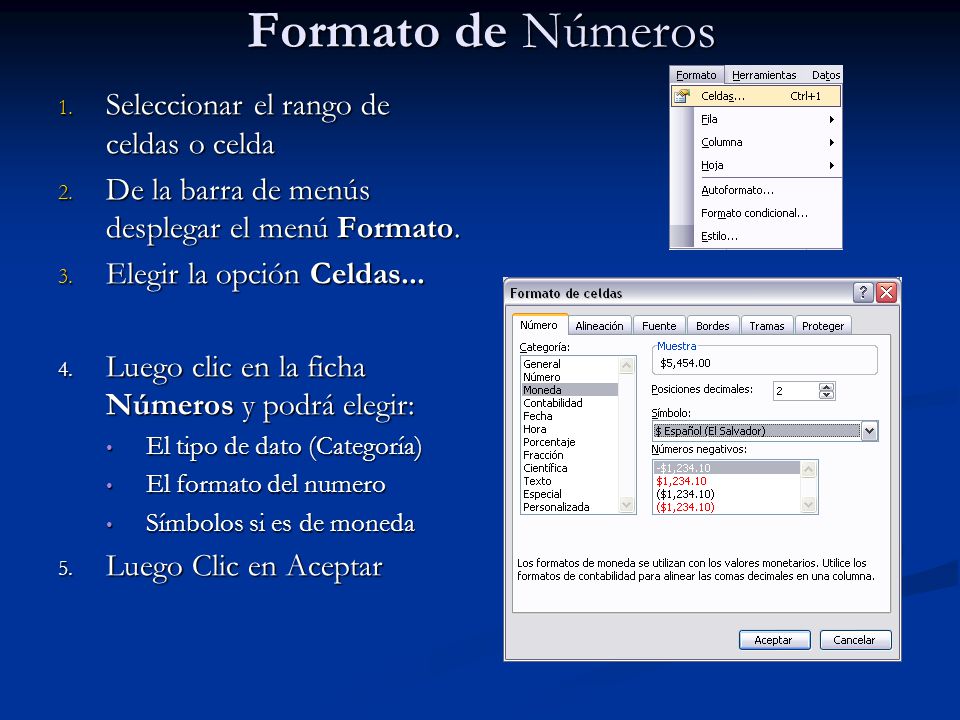This screenshot has height=720, width=960.
Task: Select Autoformato... menu entry
Action: [x=756, y=190]
